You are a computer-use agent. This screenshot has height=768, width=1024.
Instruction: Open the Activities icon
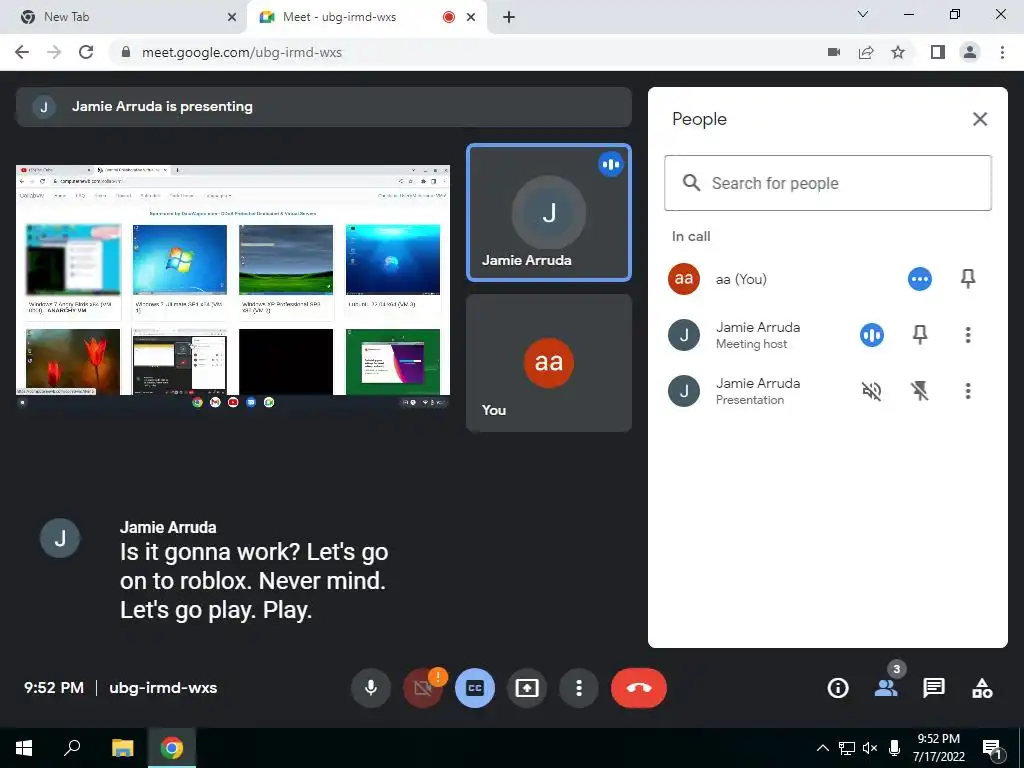pyautogui.click(x=982, y=688)
